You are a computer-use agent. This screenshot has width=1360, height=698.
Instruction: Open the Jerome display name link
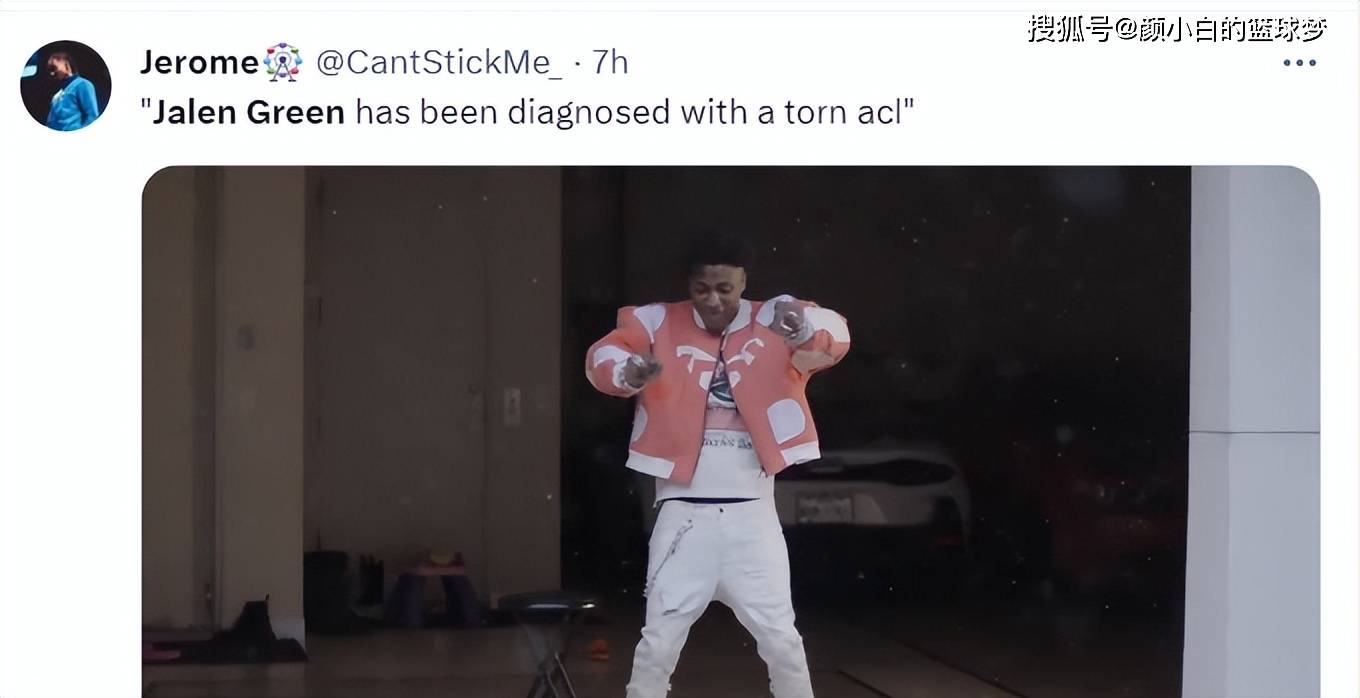click(199, 62)
